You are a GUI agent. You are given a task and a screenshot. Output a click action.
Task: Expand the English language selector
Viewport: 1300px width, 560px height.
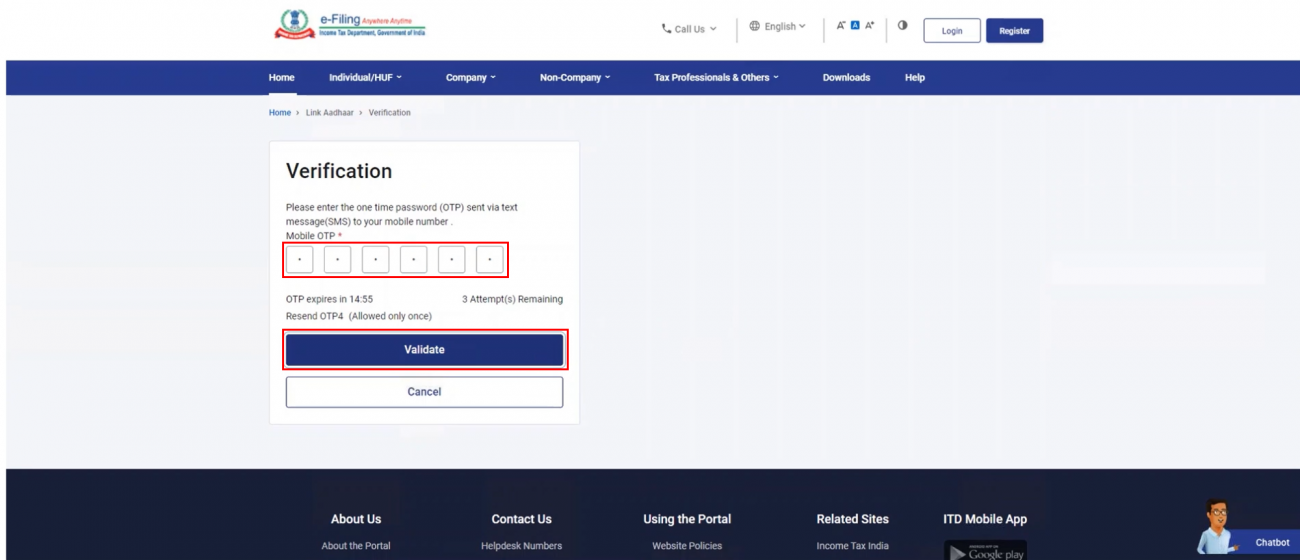click(777, 27)
